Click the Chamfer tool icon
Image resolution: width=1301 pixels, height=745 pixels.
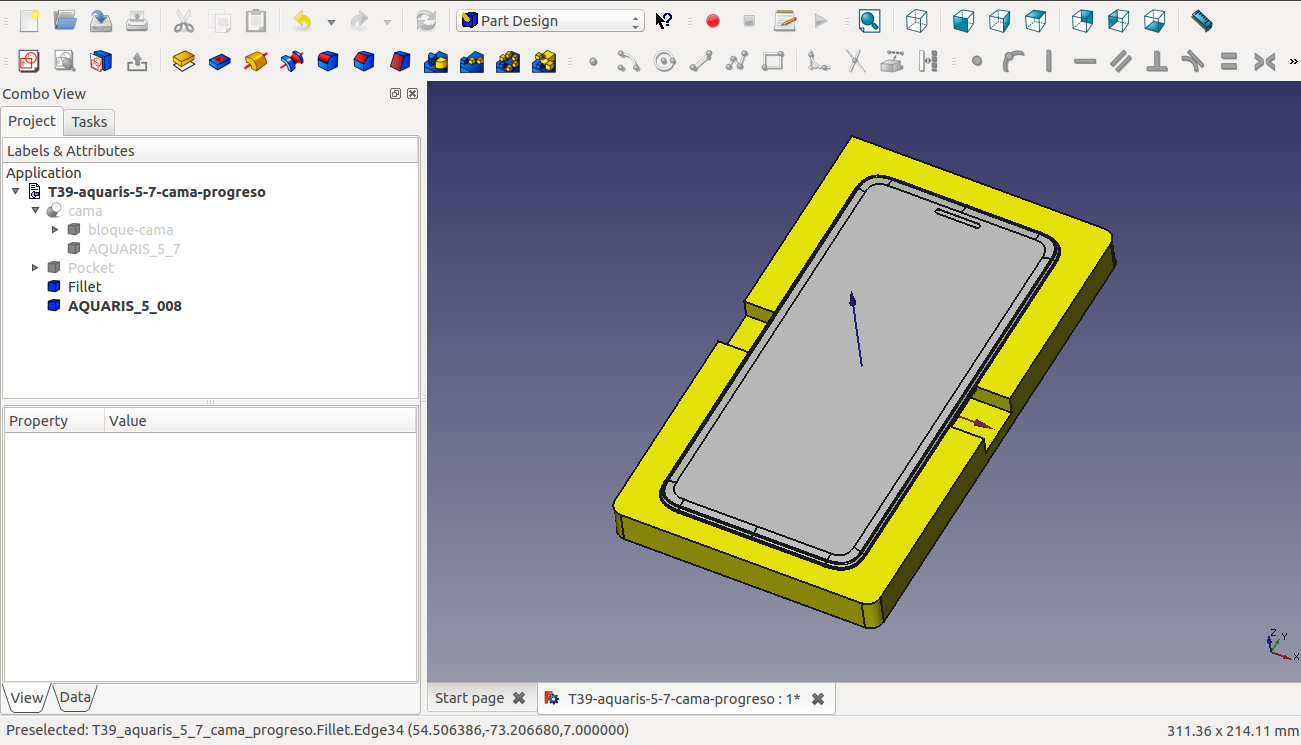pos(364,62)
